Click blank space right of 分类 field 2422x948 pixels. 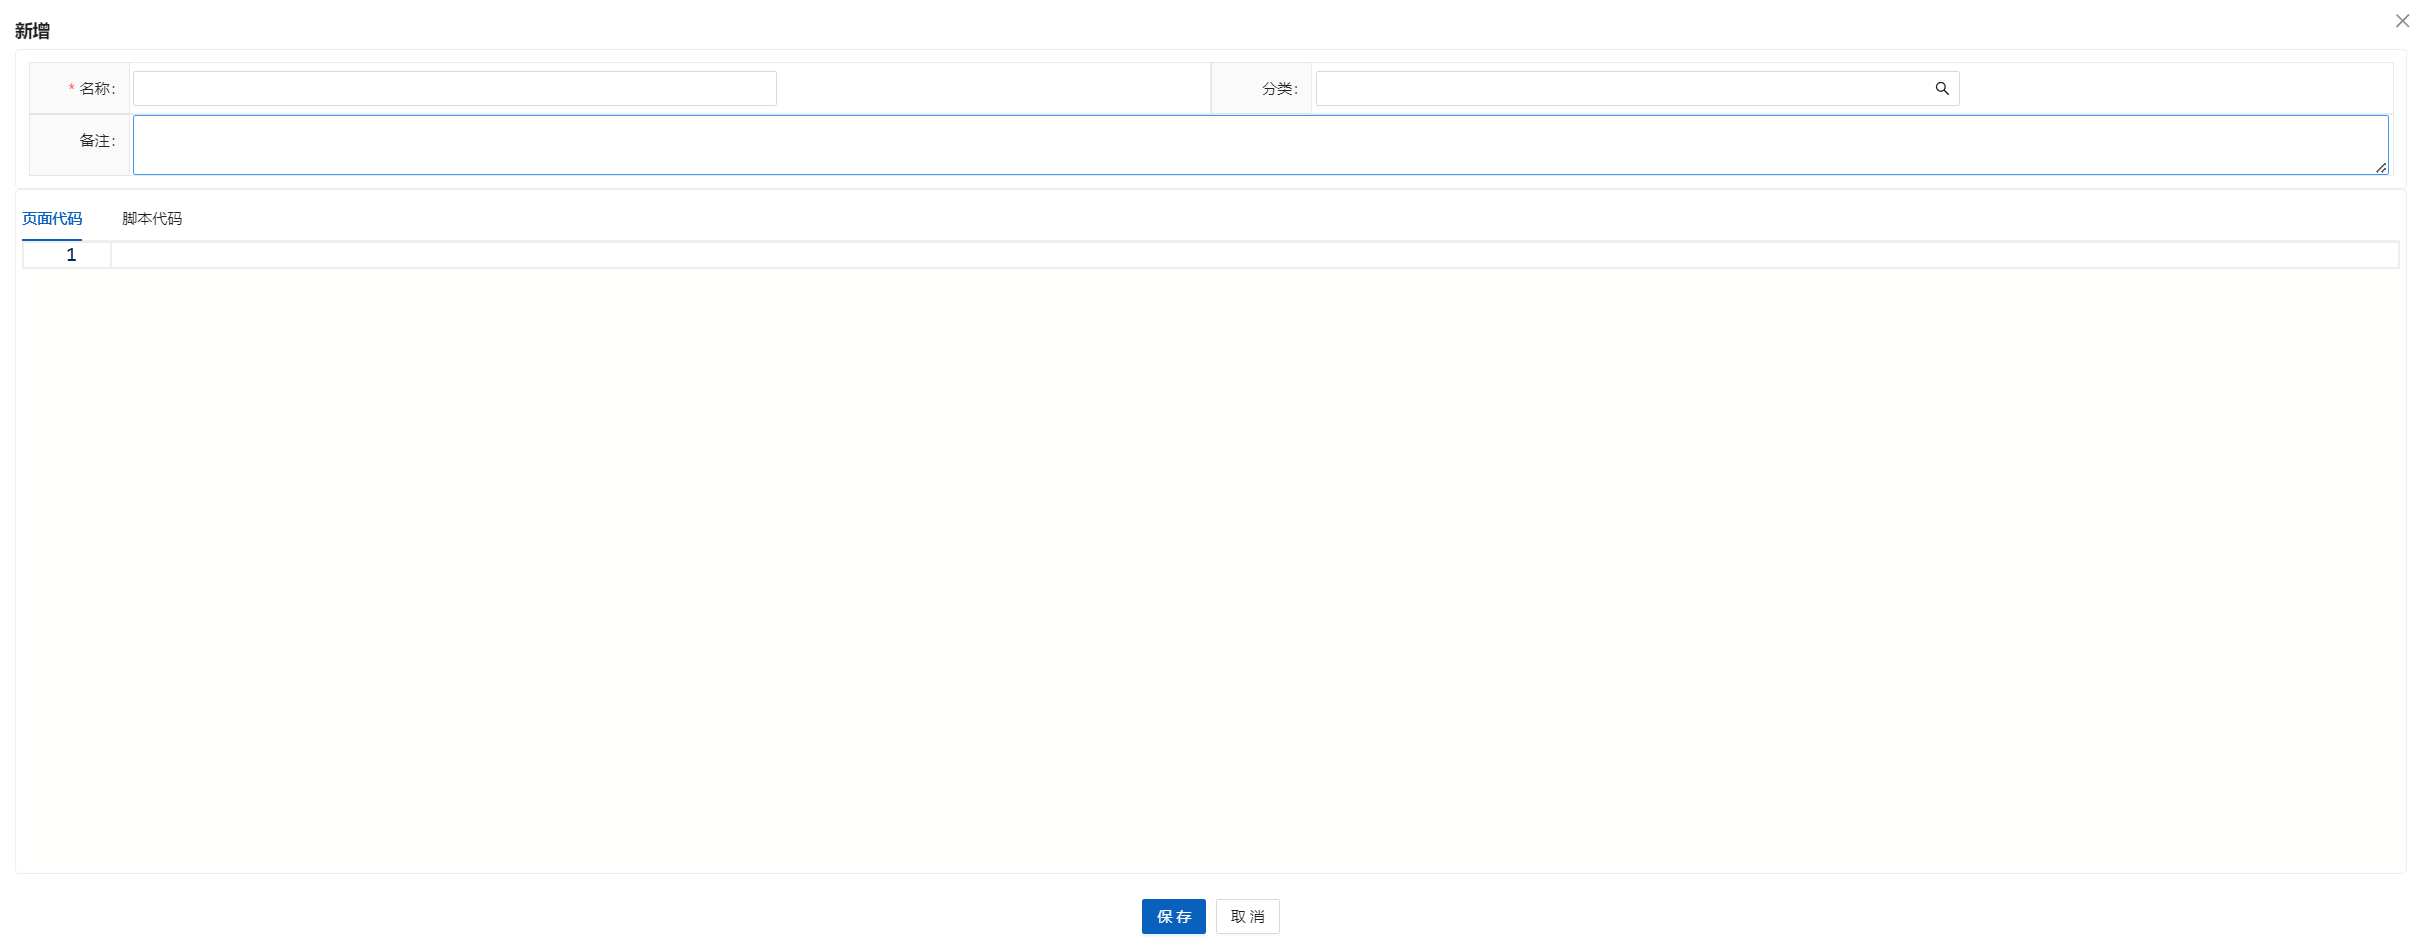pos(2170,89)
